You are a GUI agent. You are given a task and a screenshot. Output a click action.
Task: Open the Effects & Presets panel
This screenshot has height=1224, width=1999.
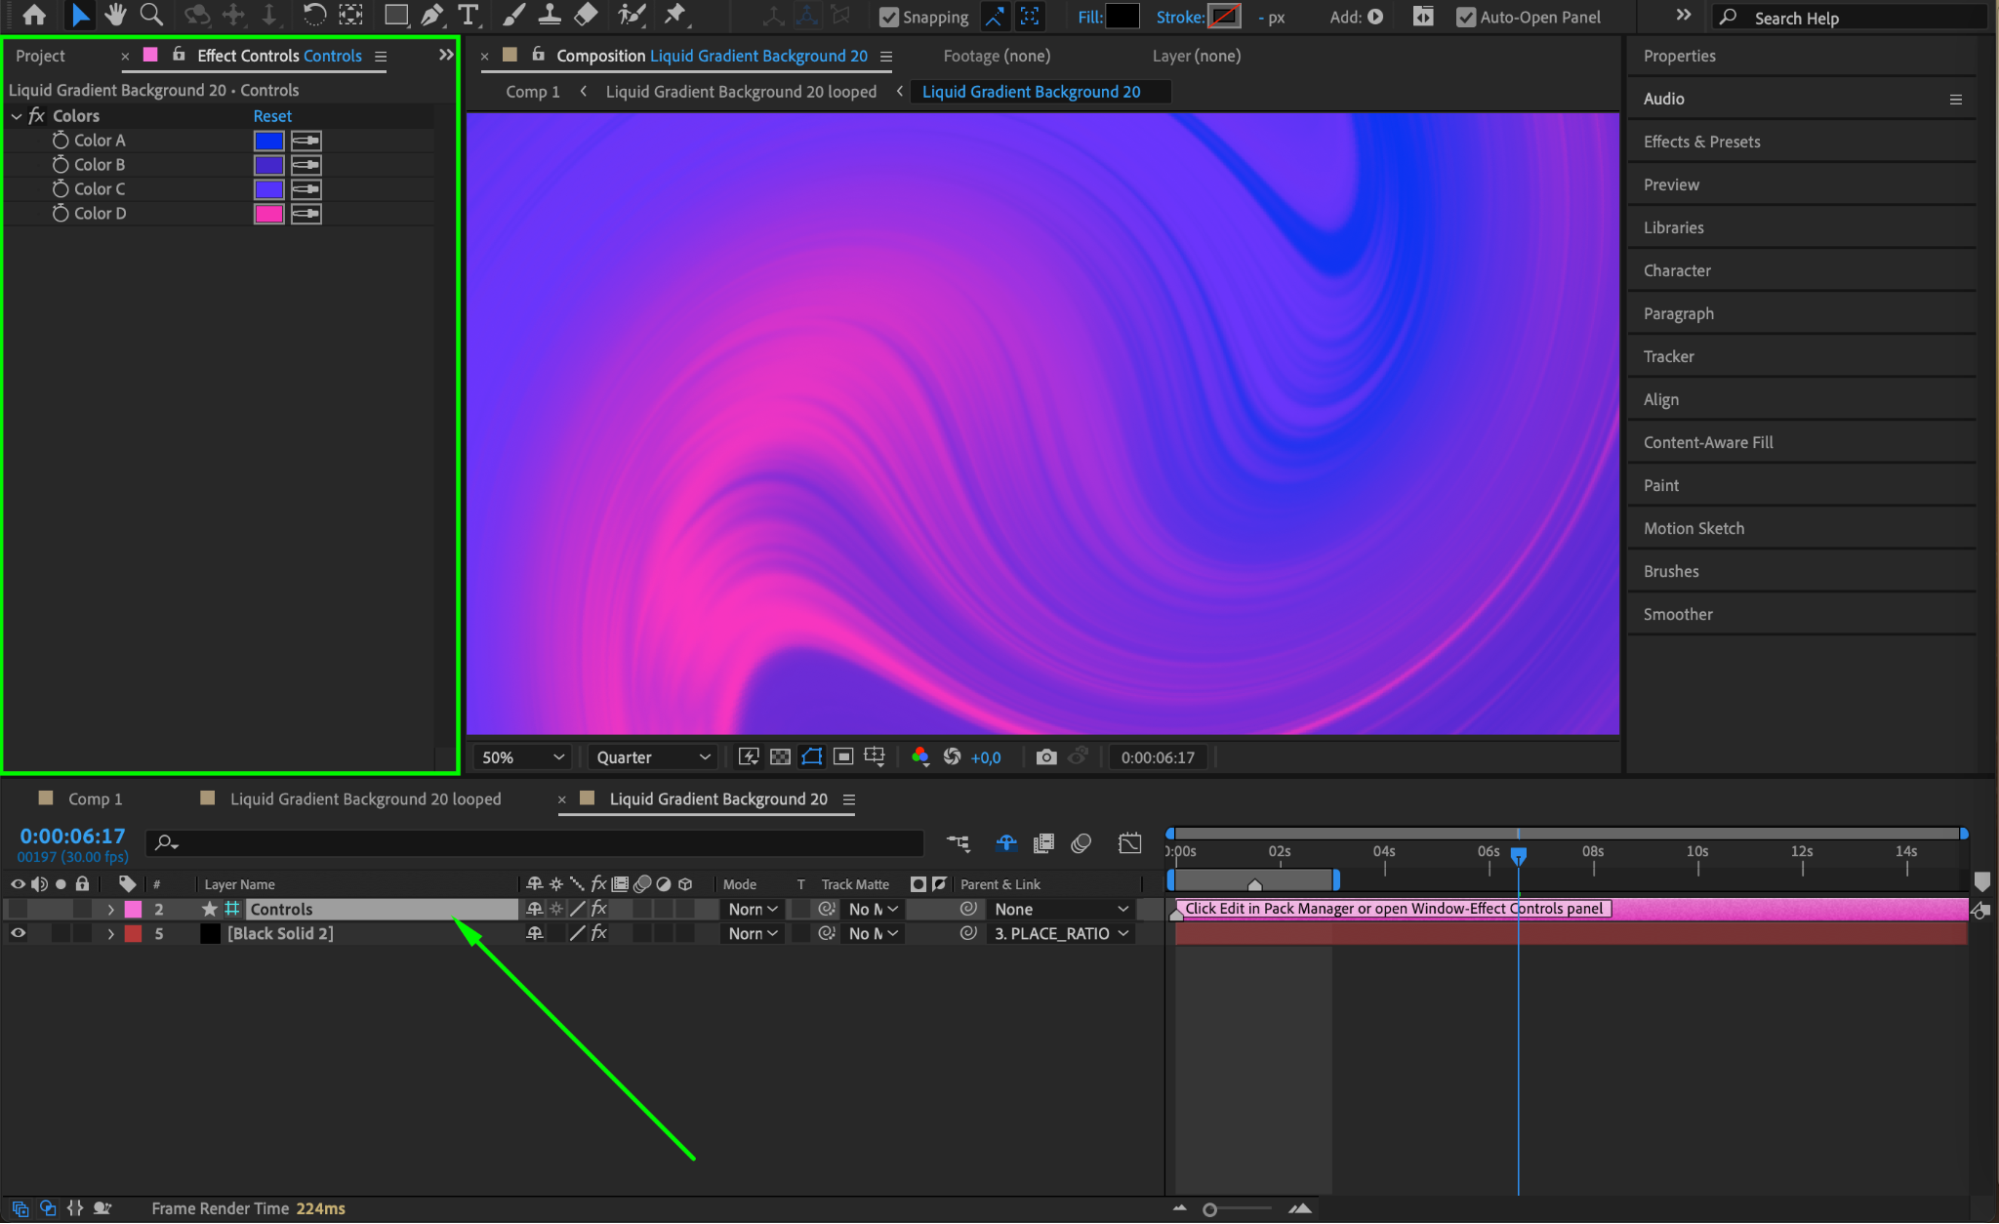point(1701,142)
